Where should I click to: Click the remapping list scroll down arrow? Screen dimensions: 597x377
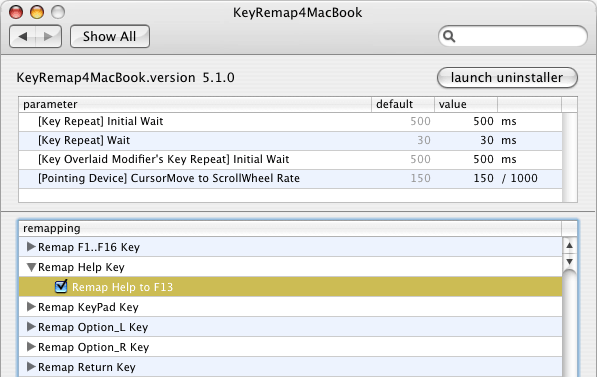(570, 261)
